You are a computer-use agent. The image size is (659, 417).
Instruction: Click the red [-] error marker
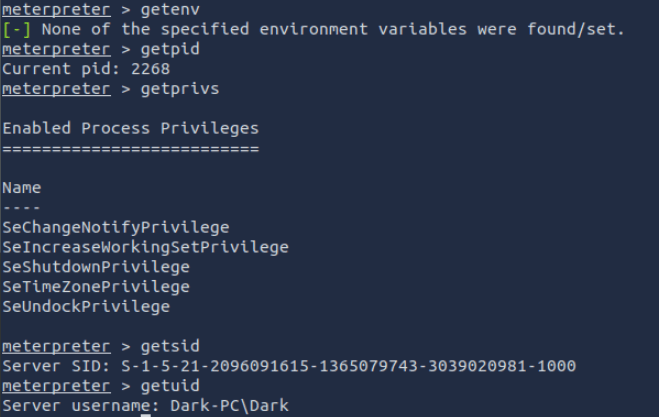14,29
